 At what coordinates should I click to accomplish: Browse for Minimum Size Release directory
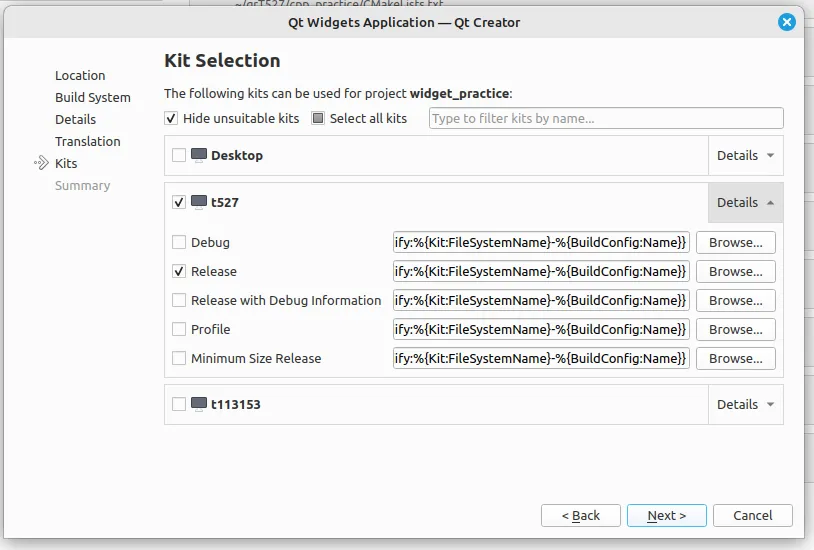[x=736, y=358]
